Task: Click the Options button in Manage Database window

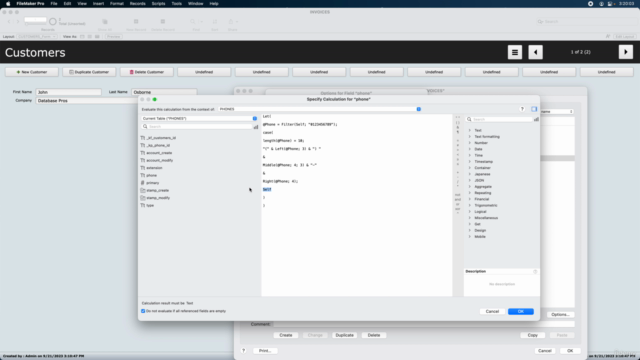Action: [x=560, y=315]
